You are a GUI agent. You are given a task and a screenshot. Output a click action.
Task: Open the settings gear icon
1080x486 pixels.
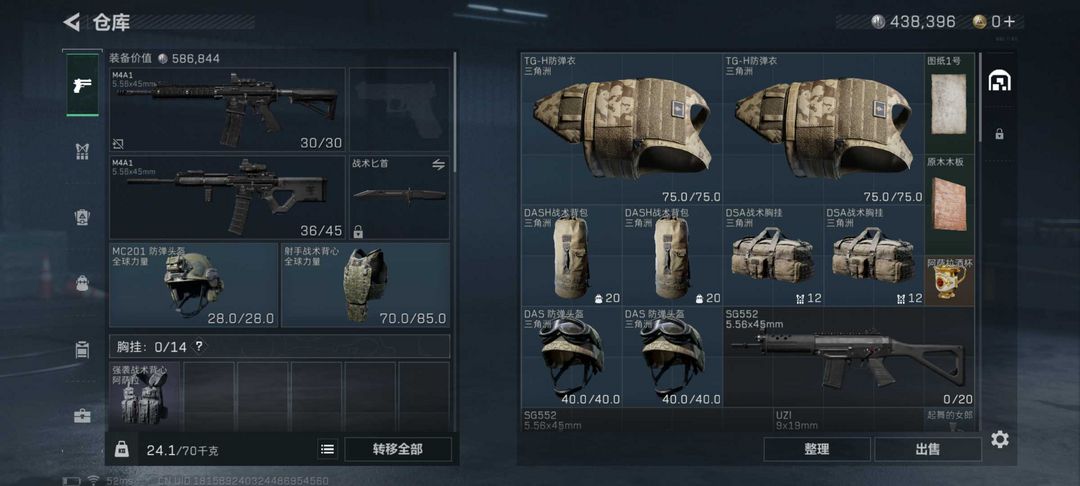coord(999,439)
